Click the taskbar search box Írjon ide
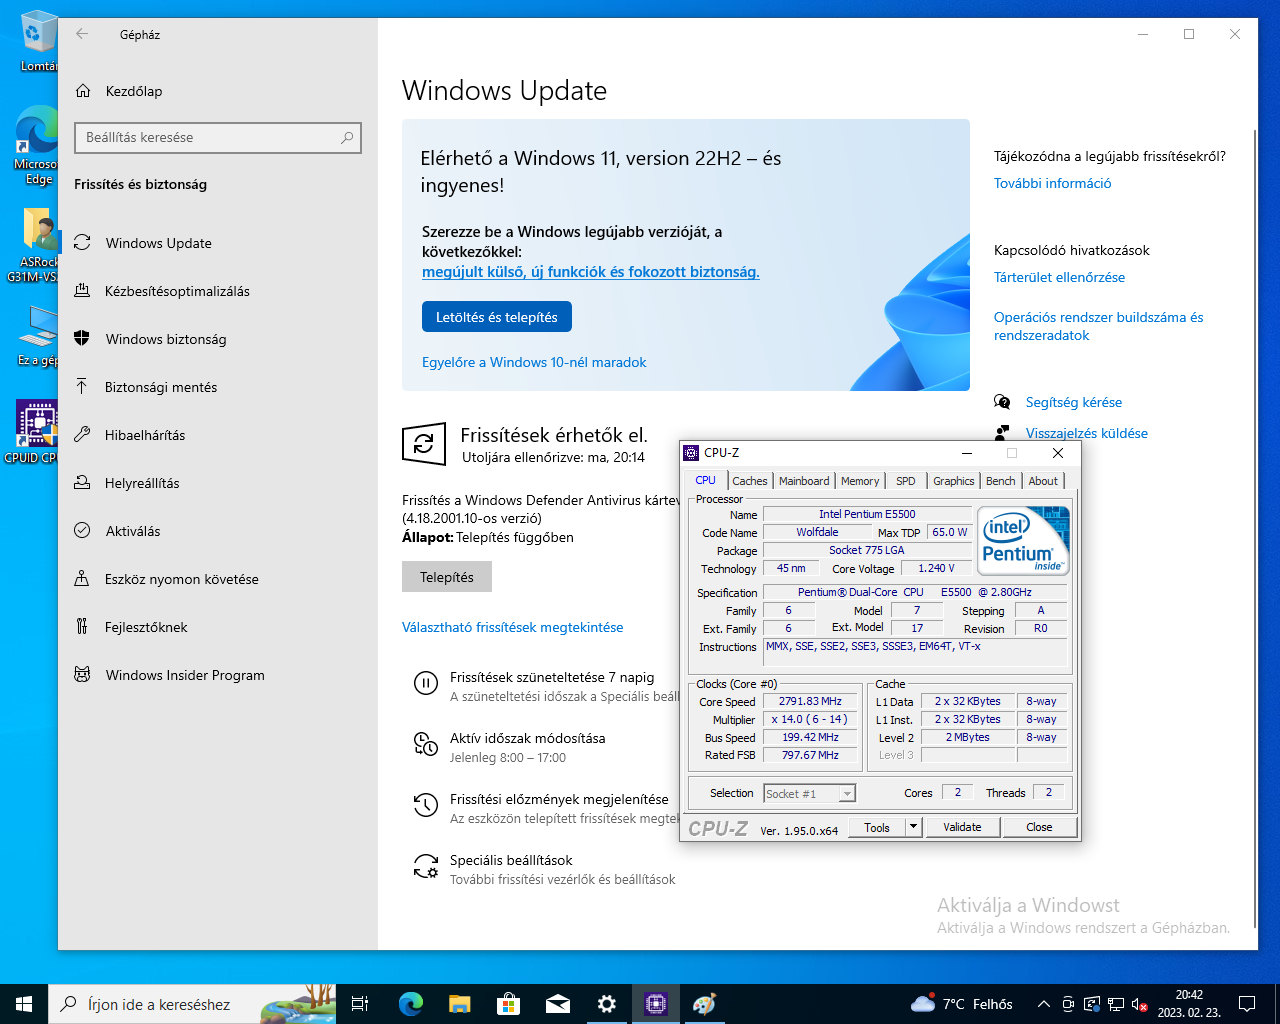Viewport: 1280px width, 1024px height. (x=192, y=1004)
